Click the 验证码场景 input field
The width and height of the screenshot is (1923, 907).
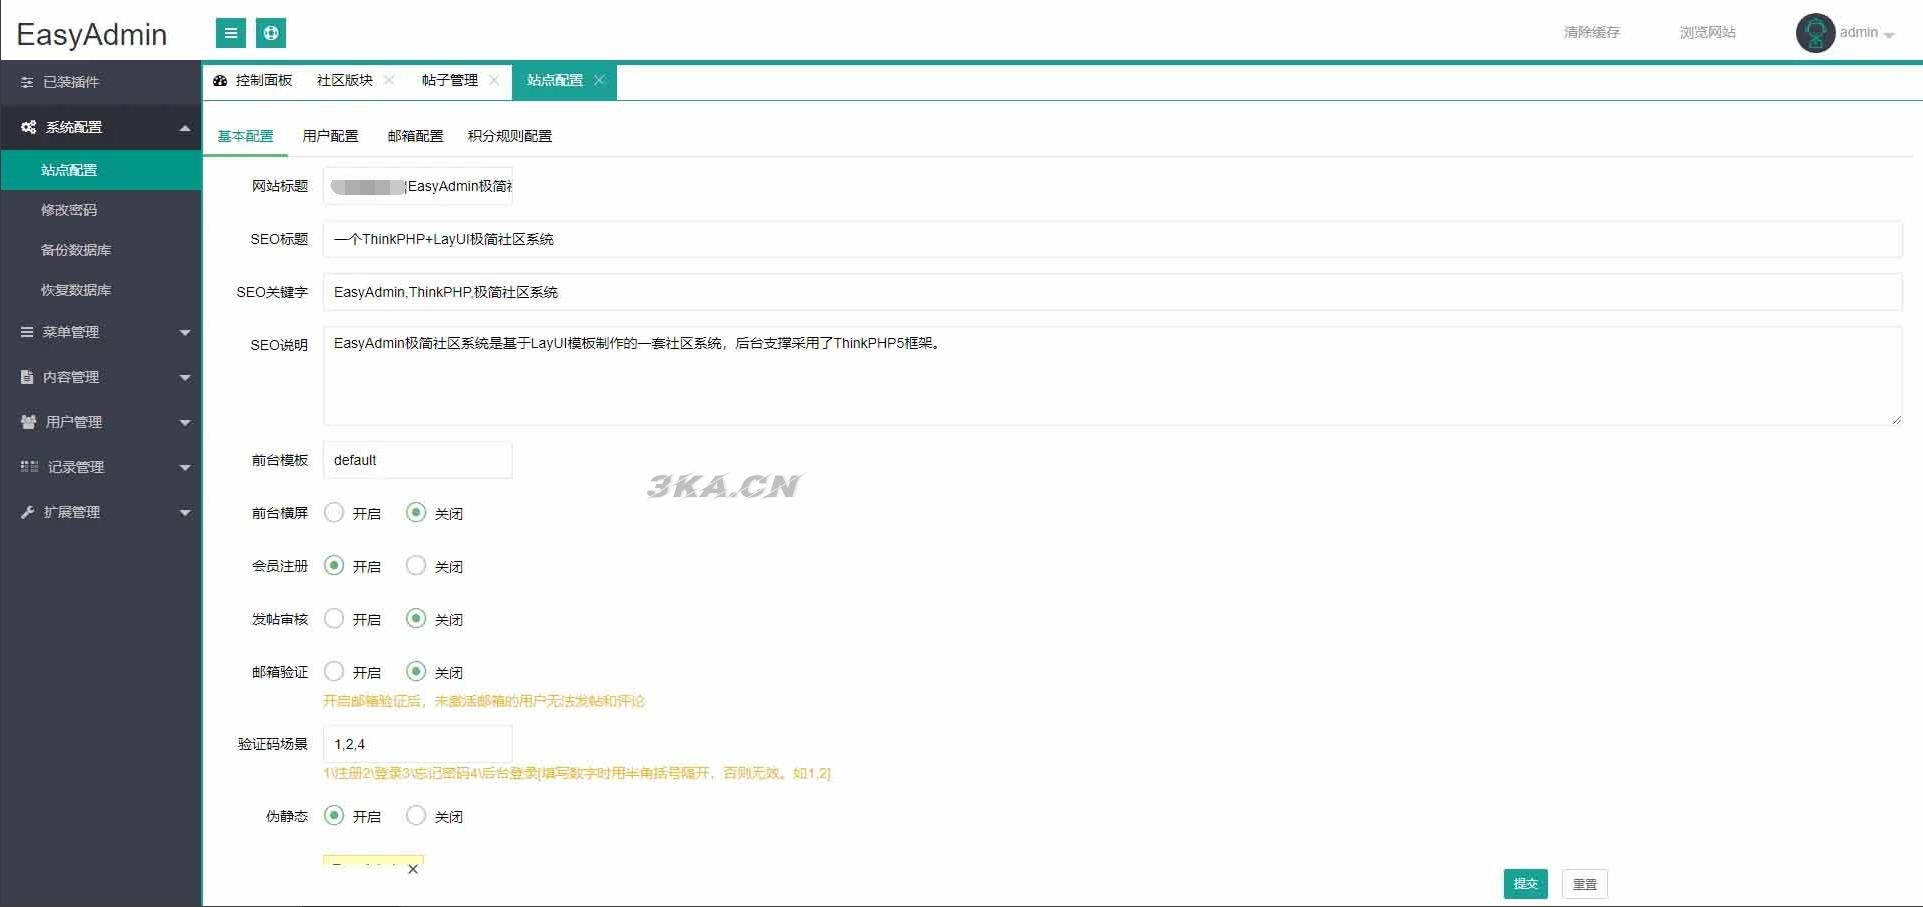(417, 744)
